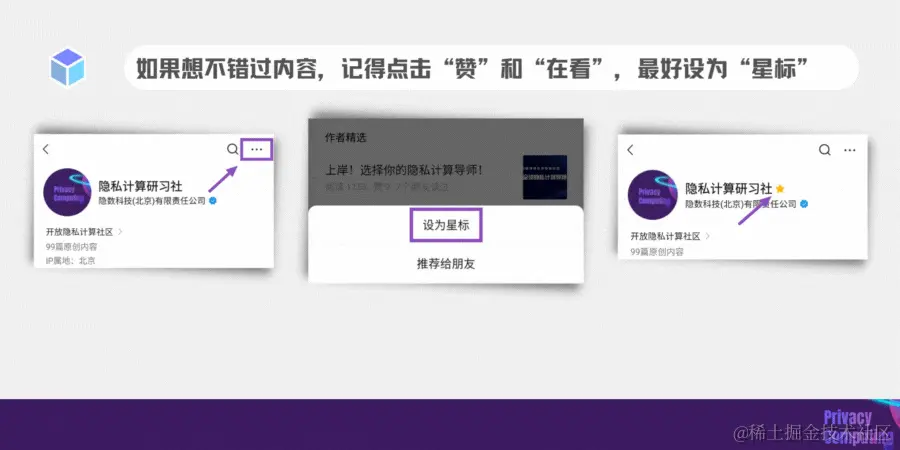Viewport: 900px width, 450px height.
Task: Choose 设为星标 in the bottom sheet
Action: click(446, 226)
